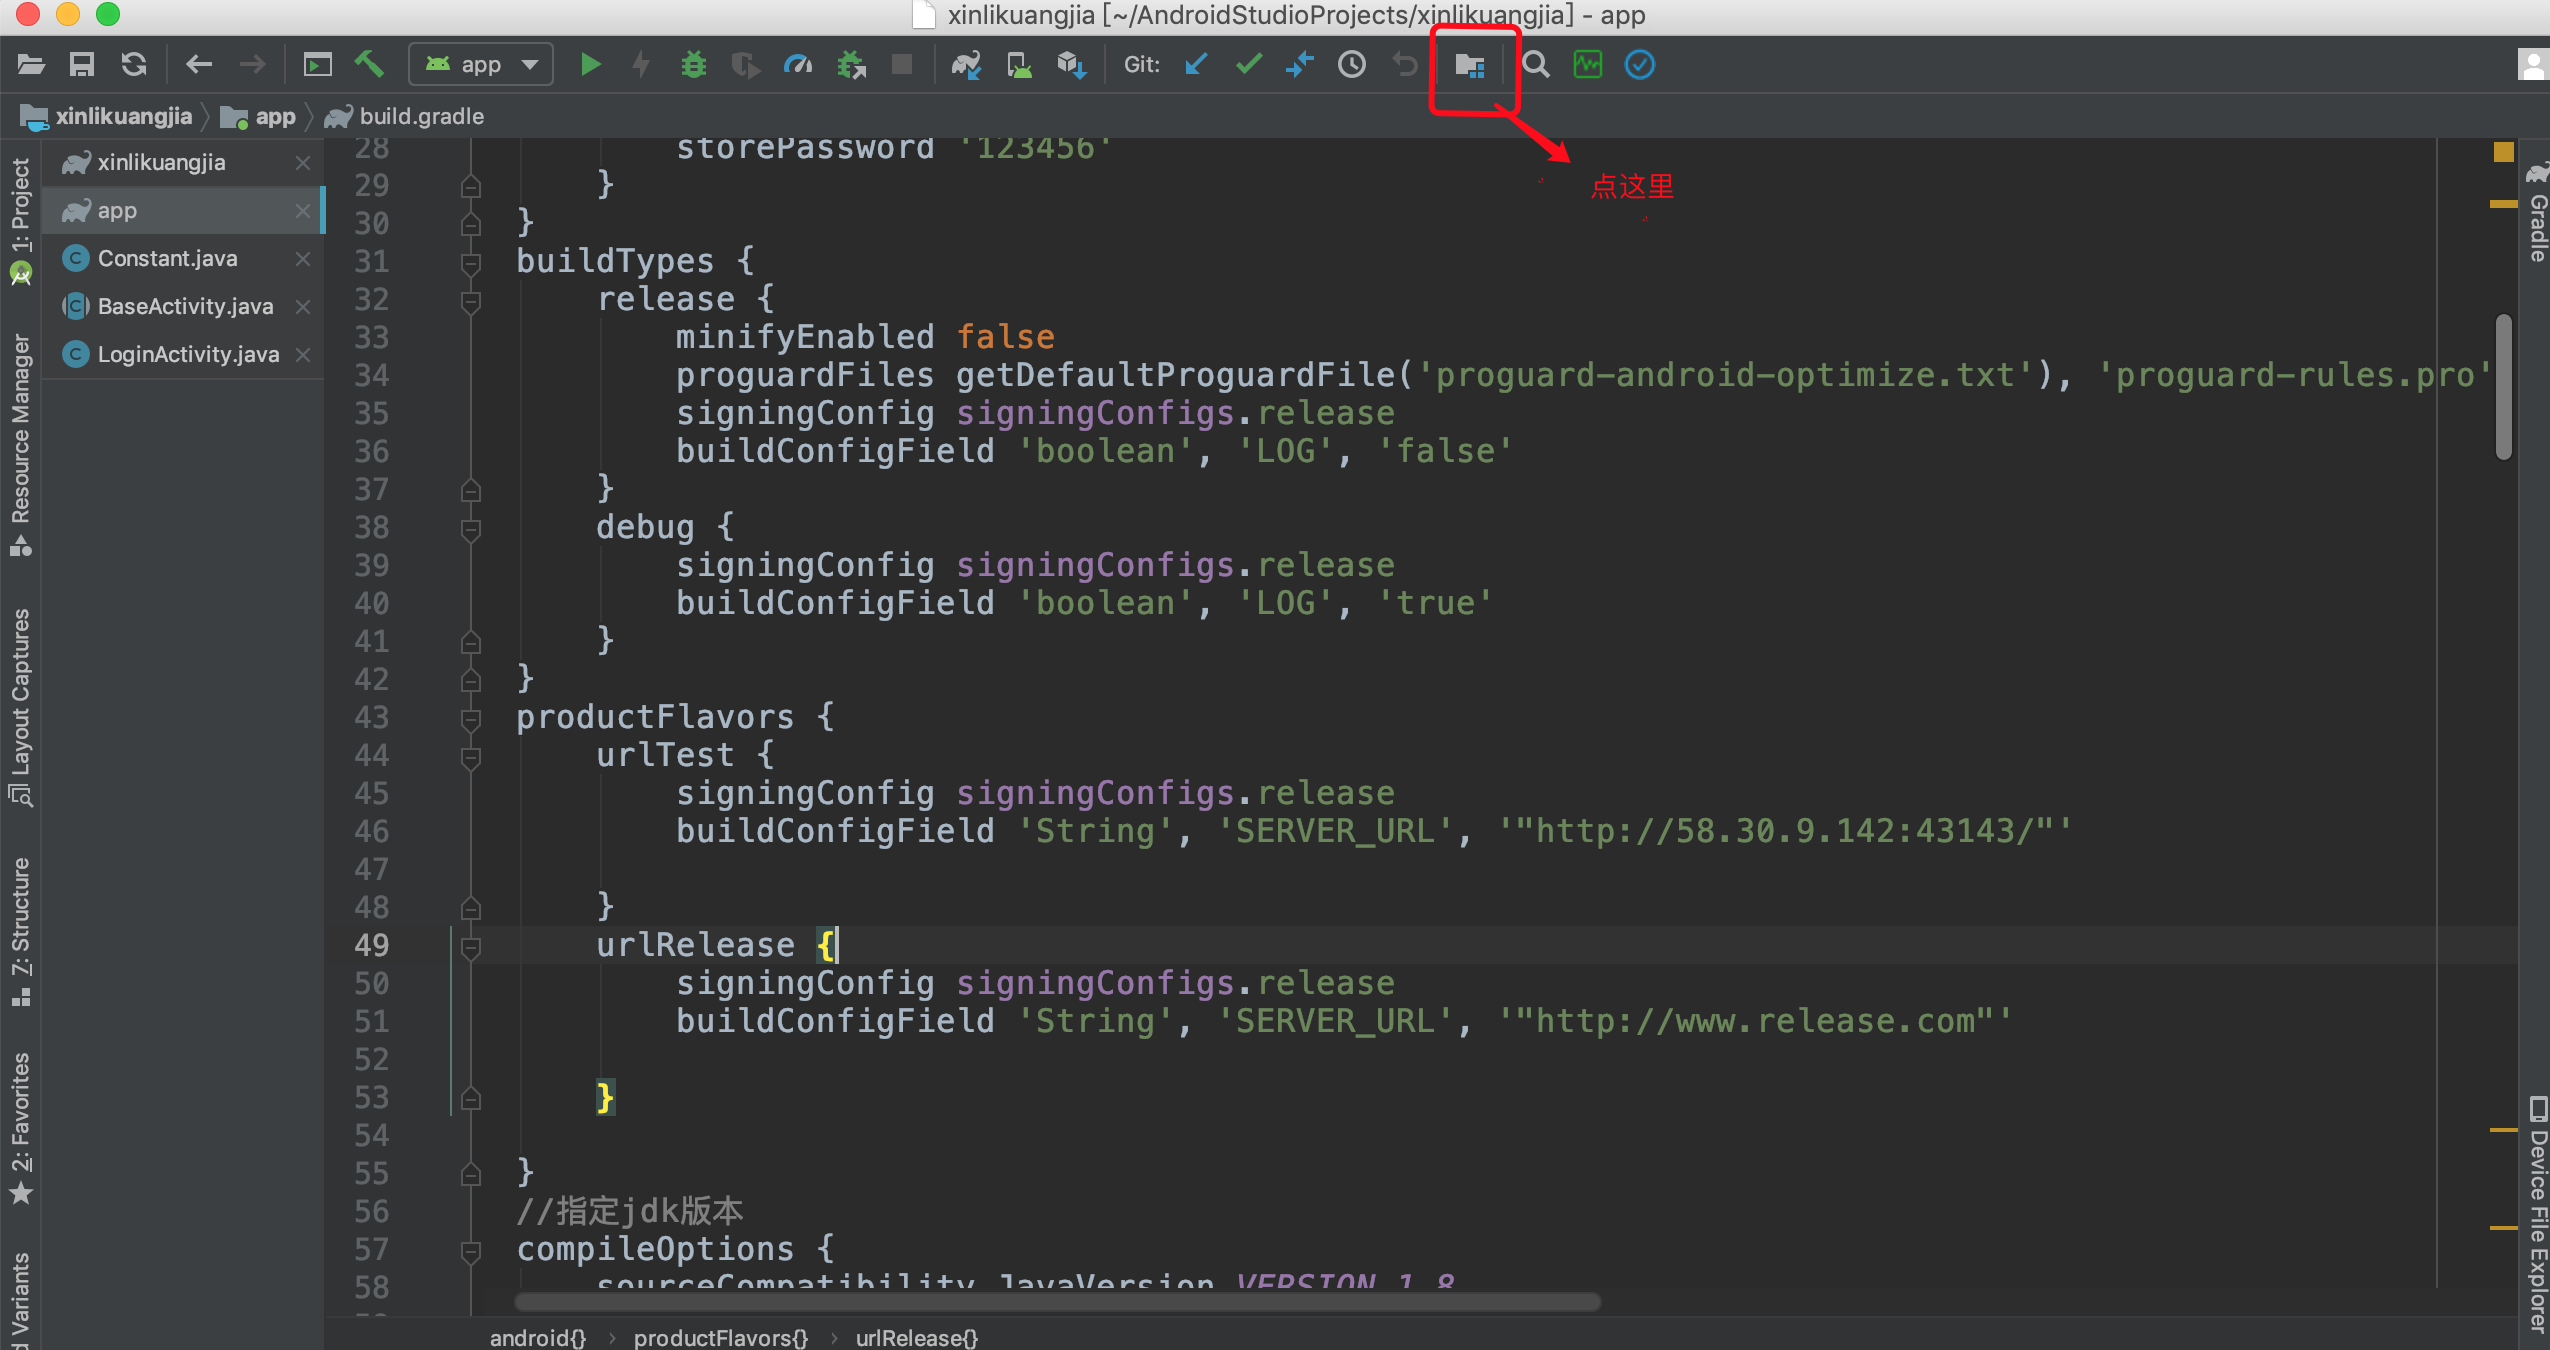The height and width of the screenshot is (1350, 2550).
Task: Click the Debug app bug icon
Action: pos(693,65)
